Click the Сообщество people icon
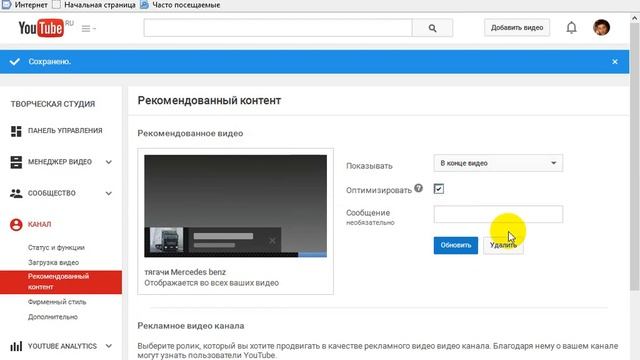The image size is (640, 360). point(16,193)
